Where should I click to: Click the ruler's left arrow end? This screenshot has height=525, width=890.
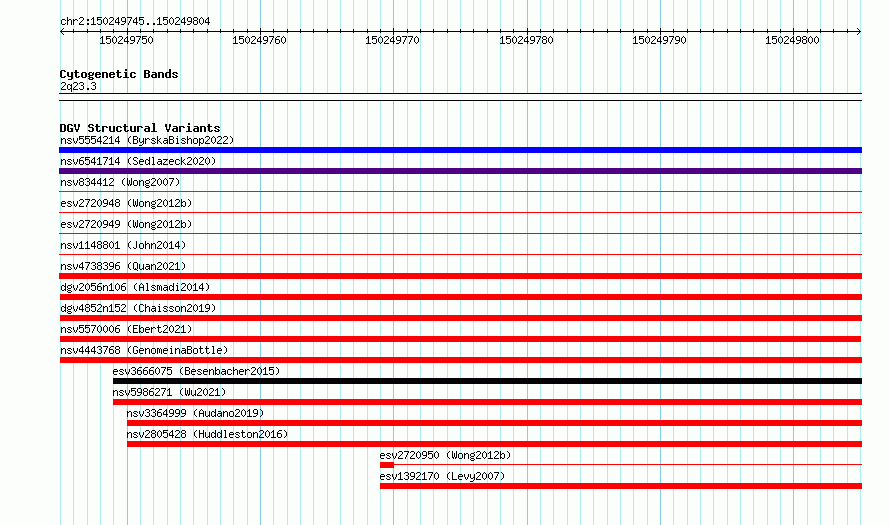pos(62,32)
